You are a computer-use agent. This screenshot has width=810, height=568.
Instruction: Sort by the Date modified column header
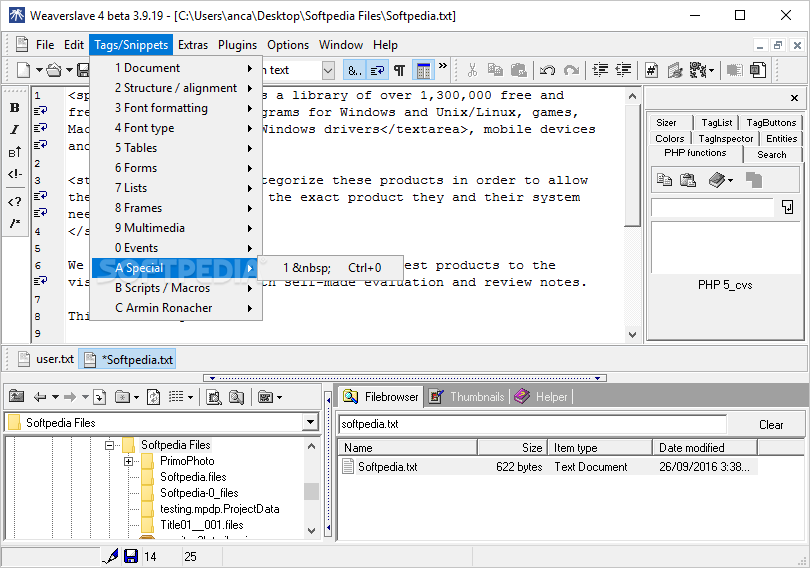tap(705, 448)
